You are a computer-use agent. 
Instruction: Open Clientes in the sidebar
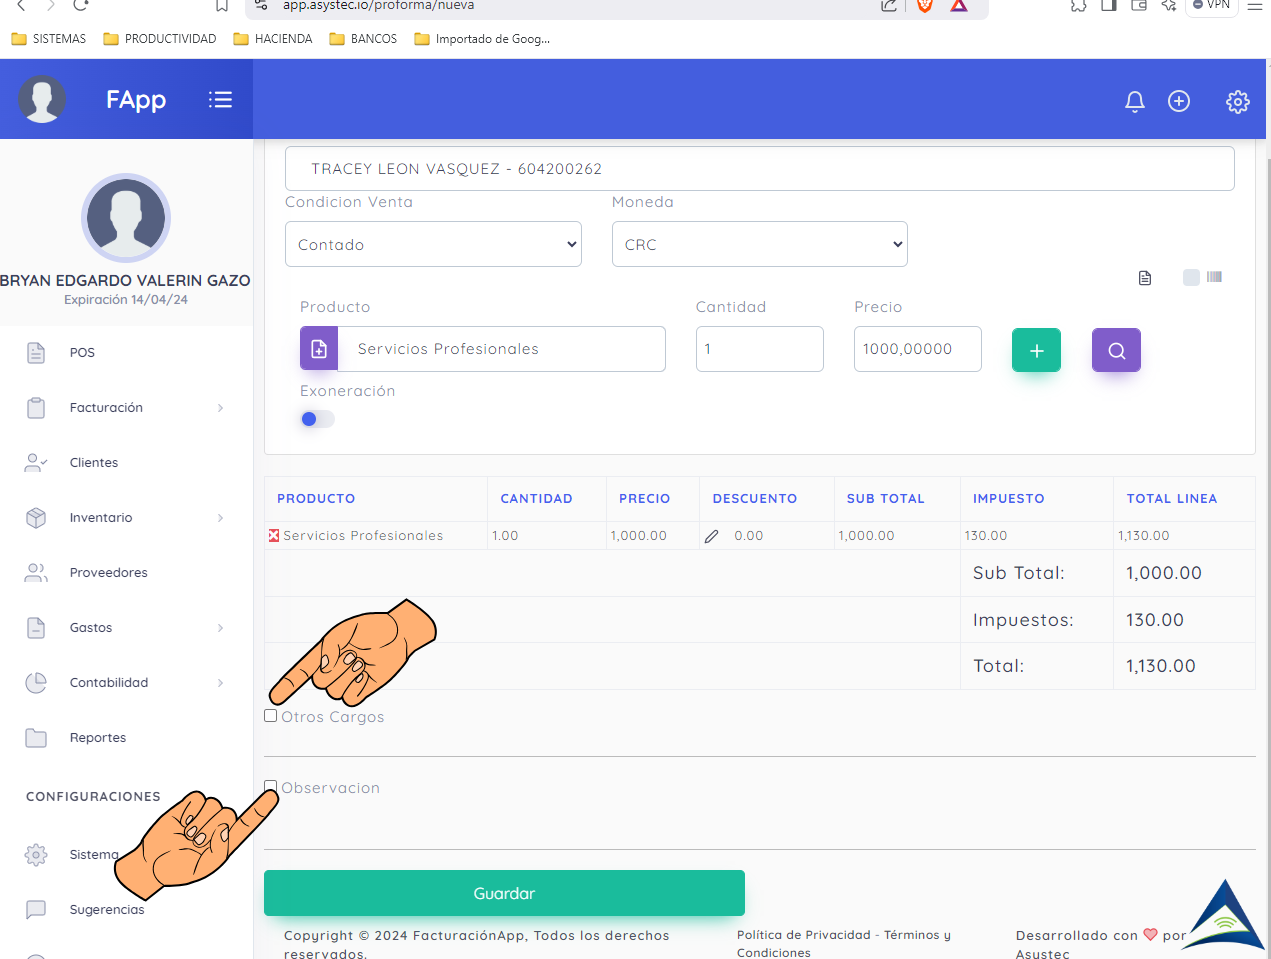94,463
